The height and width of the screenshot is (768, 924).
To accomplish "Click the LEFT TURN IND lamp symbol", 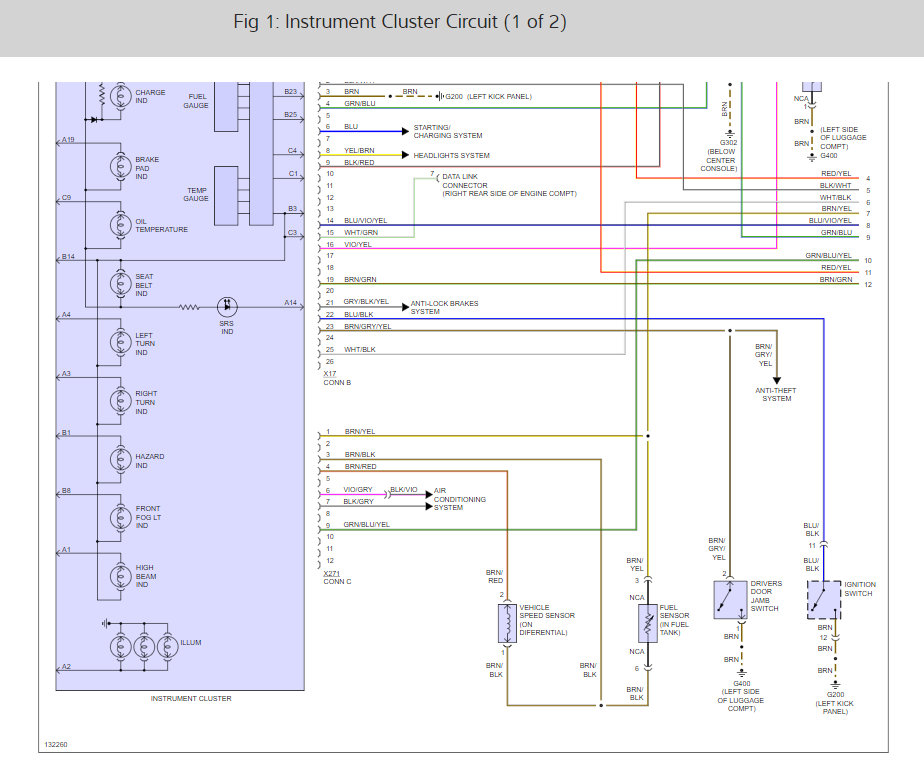I will 121,342.
